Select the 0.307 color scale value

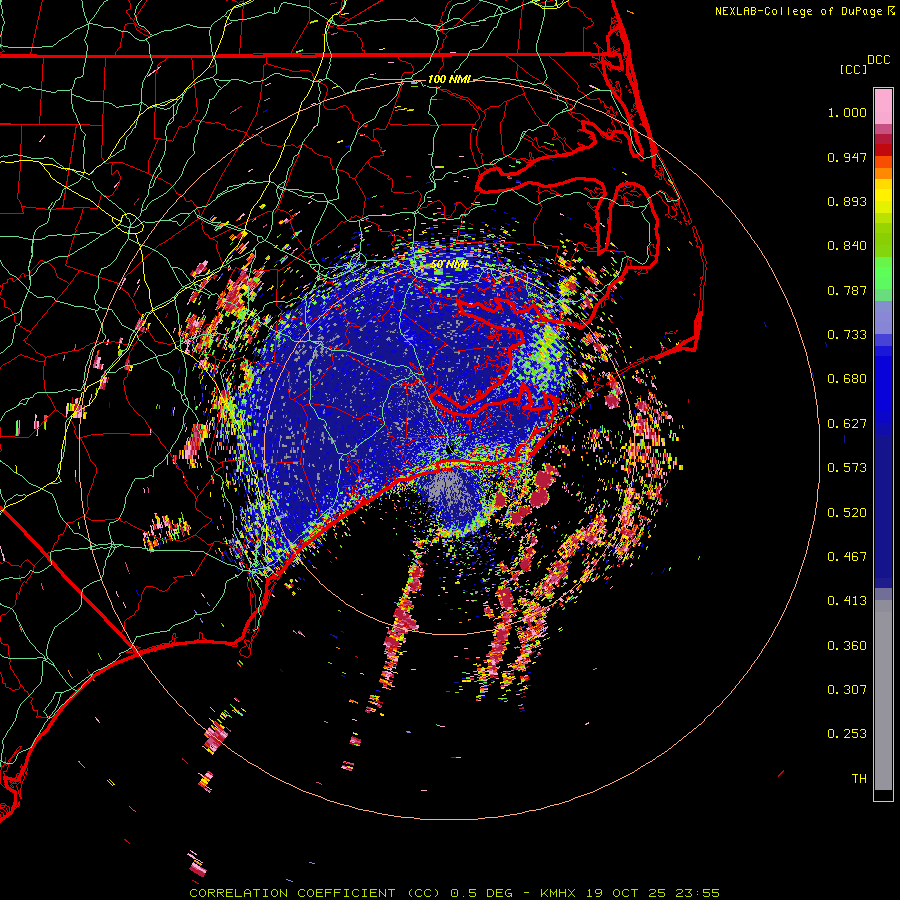[847, 690]
